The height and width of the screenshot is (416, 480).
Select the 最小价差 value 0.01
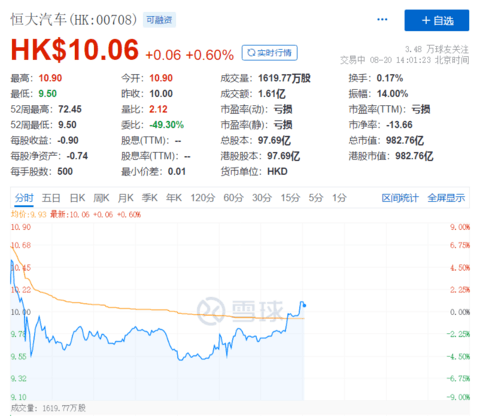[x=177, y=172]
